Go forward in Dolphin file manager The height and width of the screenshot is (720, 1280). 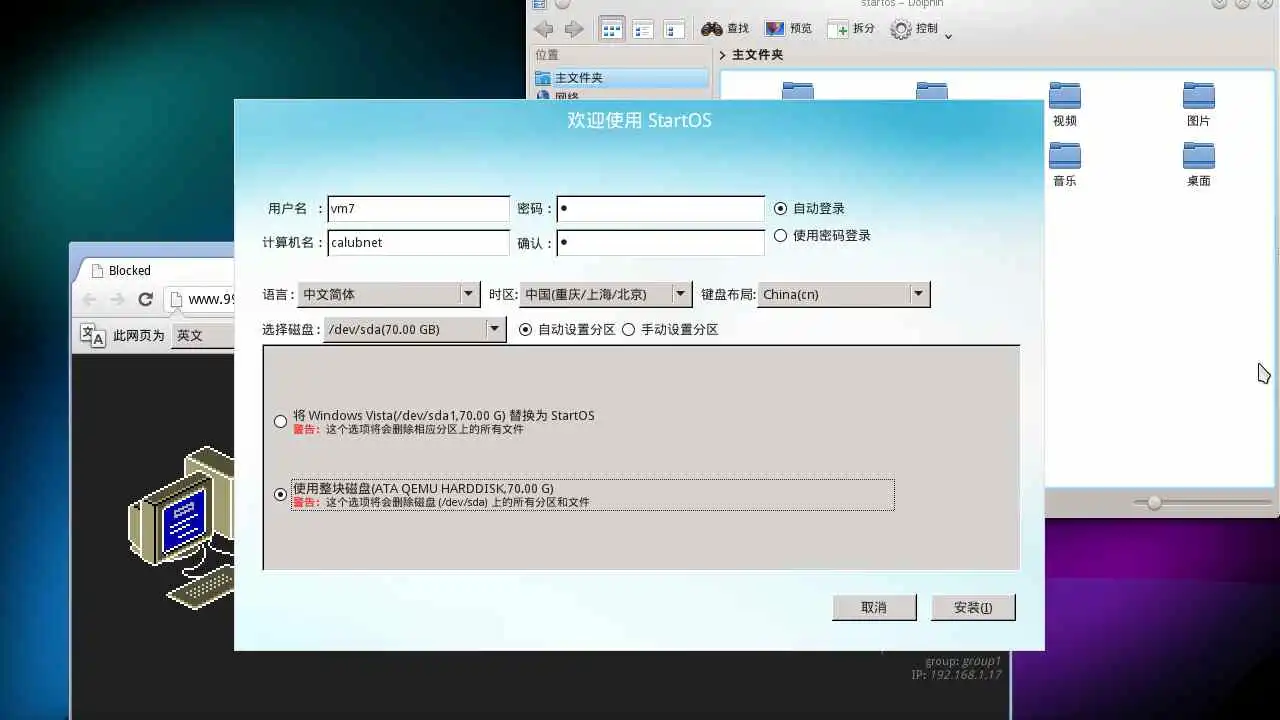click(x=573, y=29)
